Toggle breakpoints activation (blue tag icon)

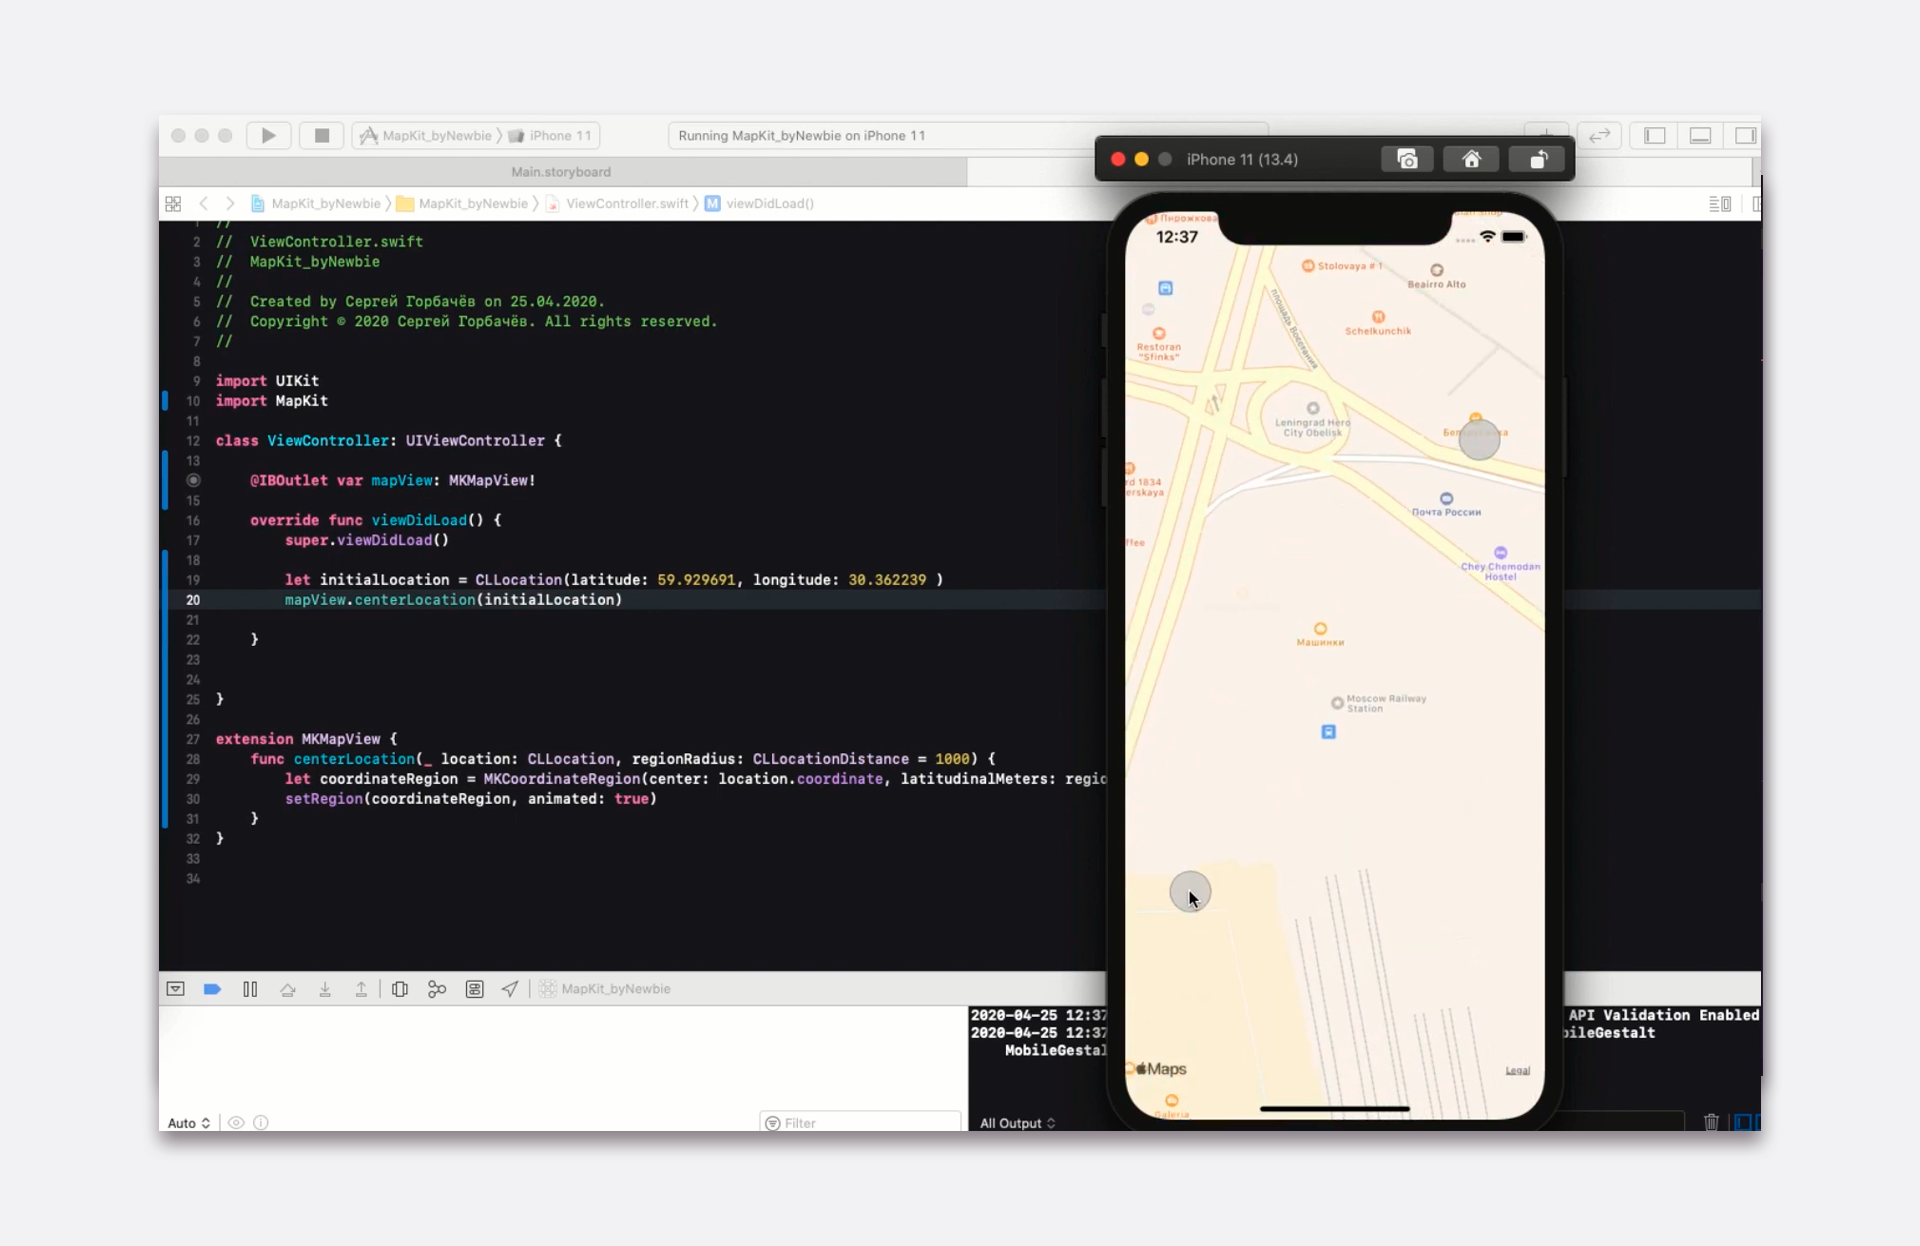pos(212,989)
